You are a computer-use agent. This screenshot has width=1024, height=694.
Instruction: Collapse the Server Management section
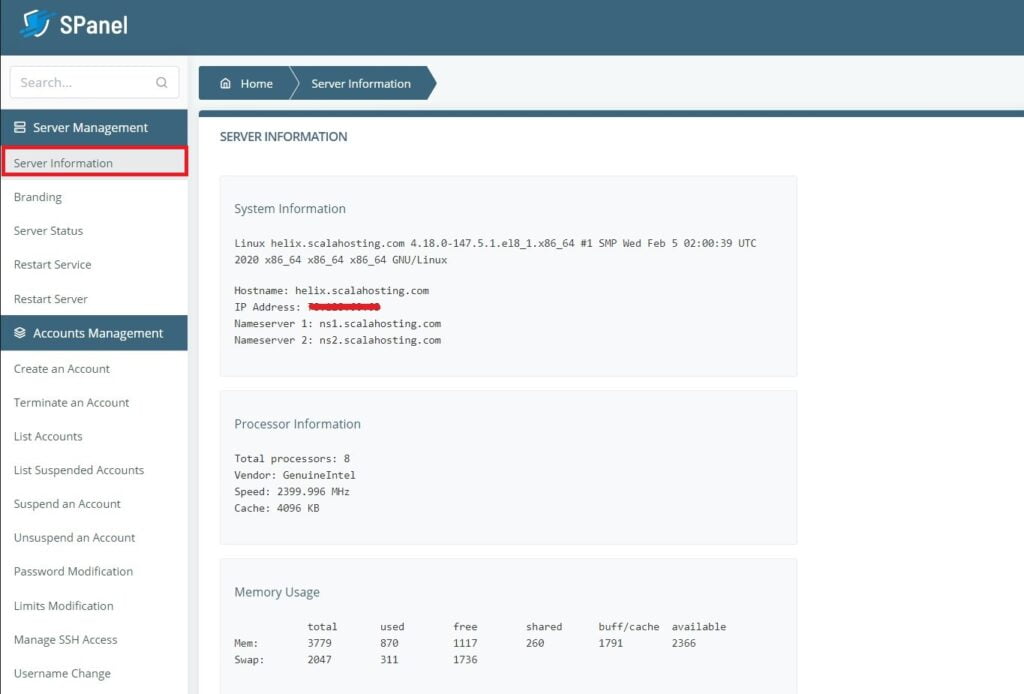pyautogui.click(x=94, y=127)
